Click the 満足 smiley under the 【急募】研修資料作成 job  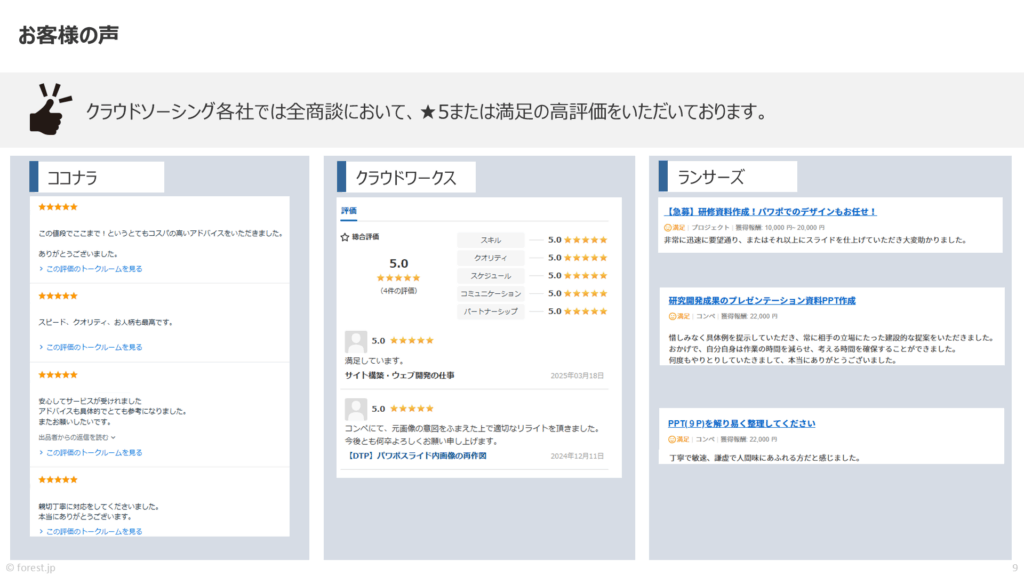point(667,228)
